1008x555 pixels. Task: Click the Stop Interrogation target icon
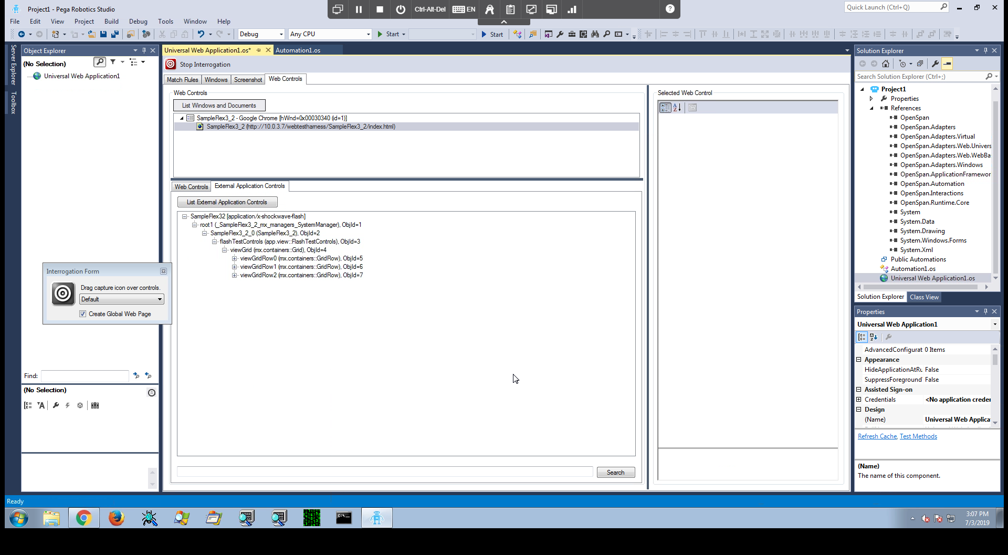click(170, 64)
